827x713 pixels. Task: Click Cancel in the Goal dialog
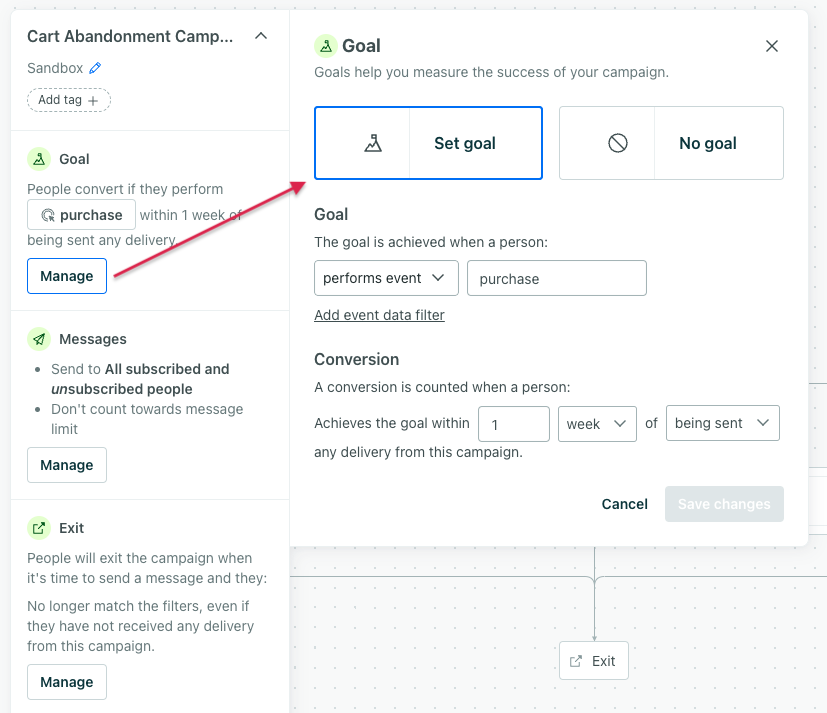pos(625,504)
